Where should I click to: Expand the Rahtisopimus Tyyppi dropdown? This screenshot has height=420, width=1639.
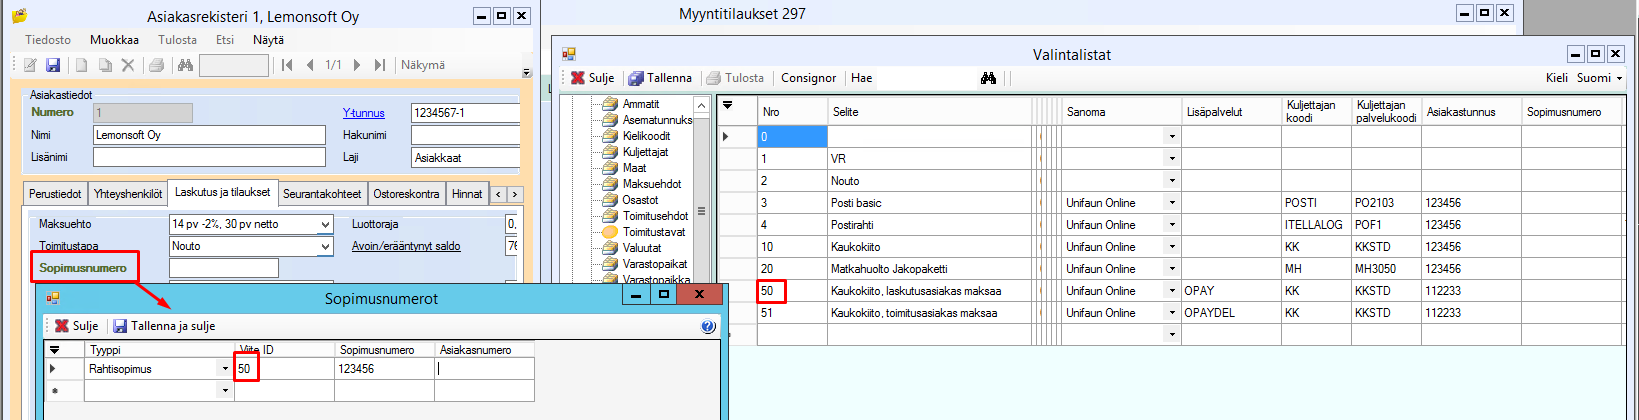pos(225,369)
